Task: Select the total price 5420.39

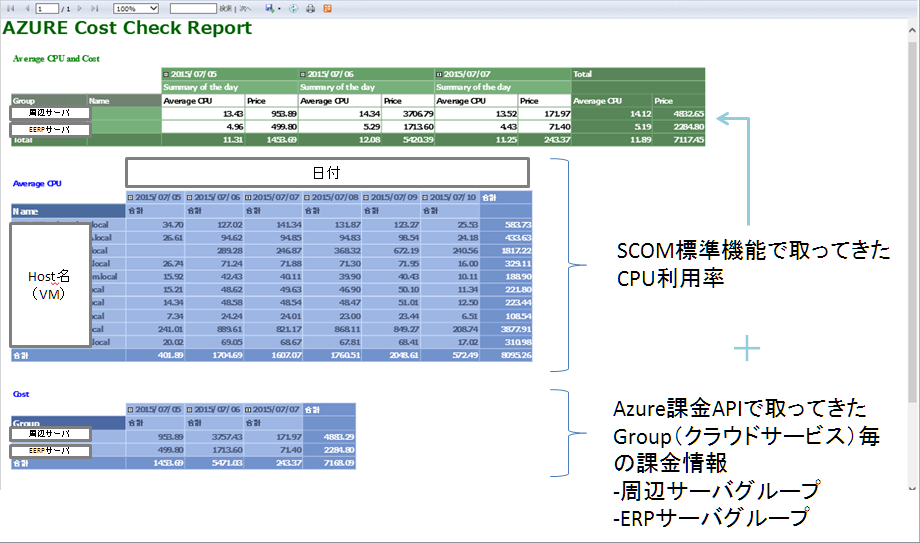Action: point(418,140)
